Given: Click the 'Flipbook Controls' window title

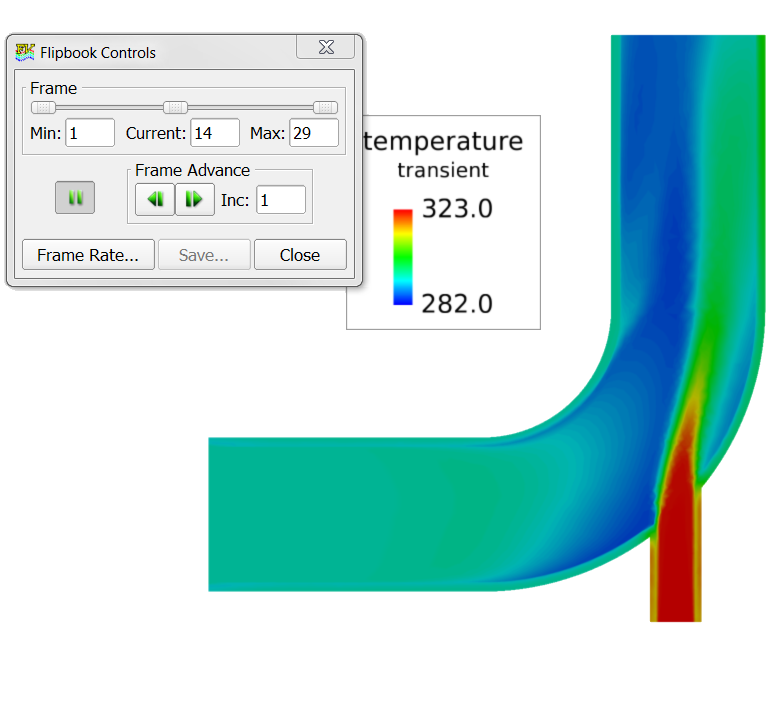Looking at the screenshot, I should (x=98, y=52).
